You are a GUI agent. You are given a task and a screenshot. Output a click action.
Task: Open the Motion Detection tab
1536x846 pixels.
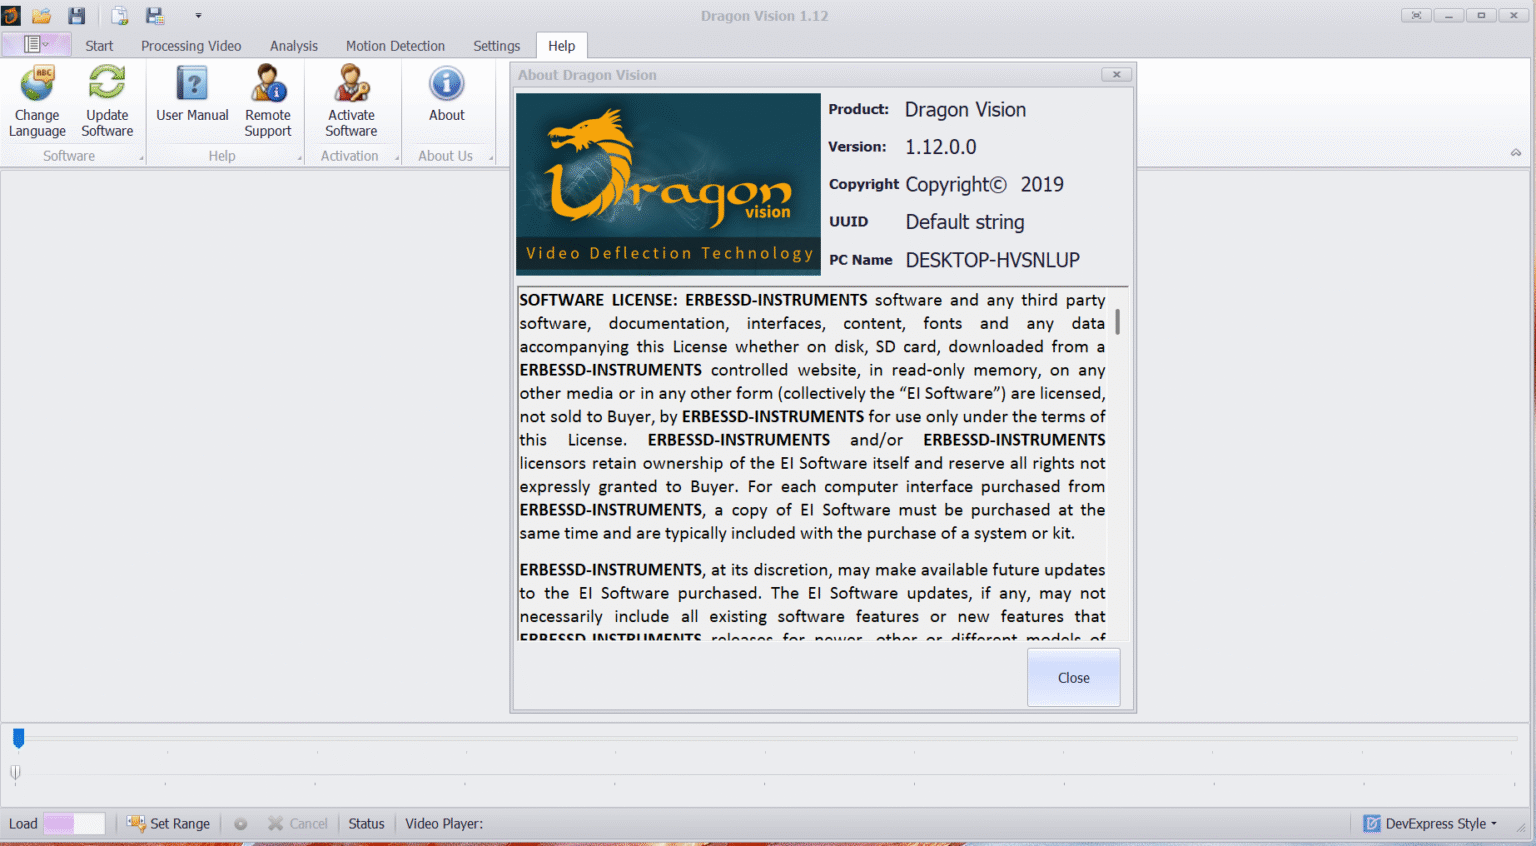click(395, 46)
